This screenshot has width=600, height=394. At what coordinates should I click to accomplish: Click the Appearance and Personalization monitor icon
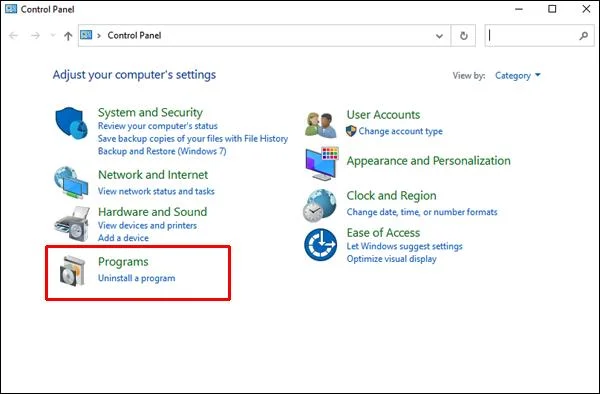click(x=322, y=164)
